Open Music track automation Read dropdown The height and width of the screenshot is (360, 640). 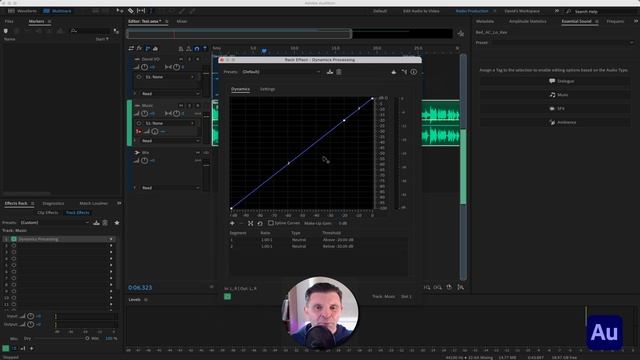[x=170, y=141]
